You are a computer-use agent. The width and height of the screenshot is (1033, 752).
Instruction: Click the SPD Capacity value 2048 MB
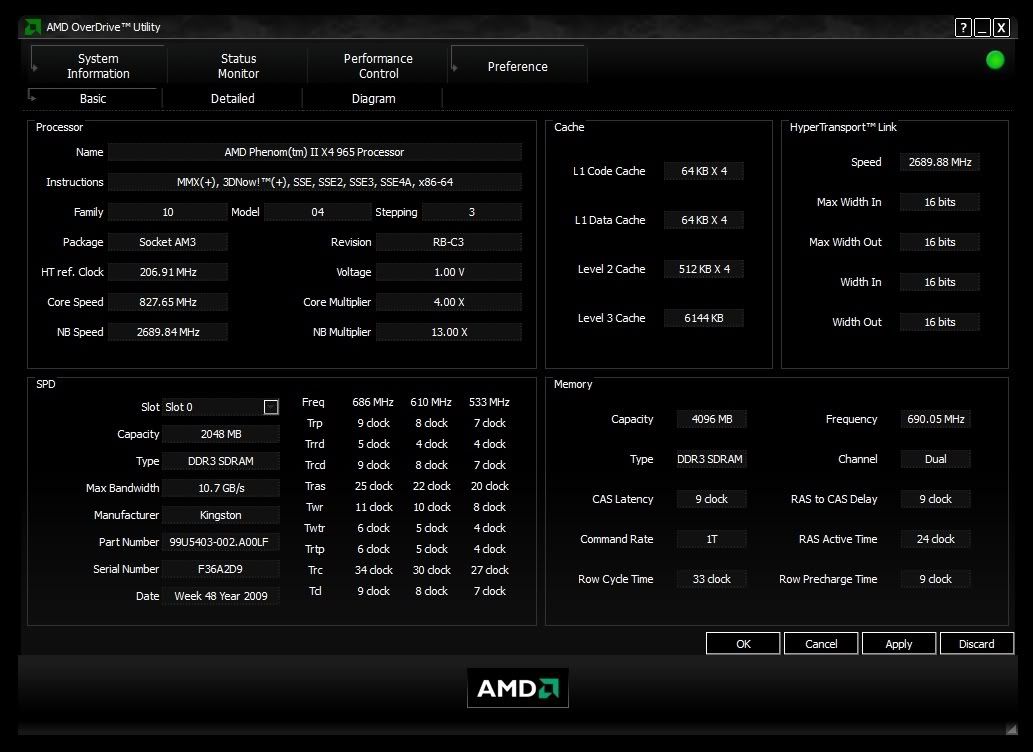[220, 434]
